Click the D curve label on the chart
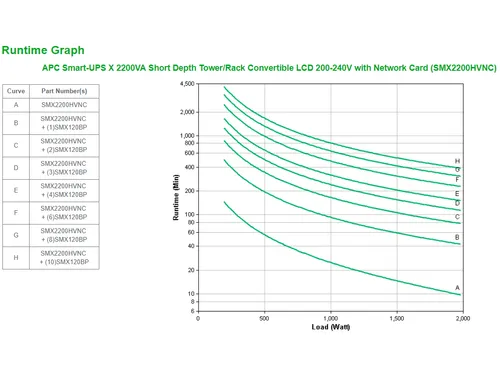500x375 pixels. click(457, 203)
